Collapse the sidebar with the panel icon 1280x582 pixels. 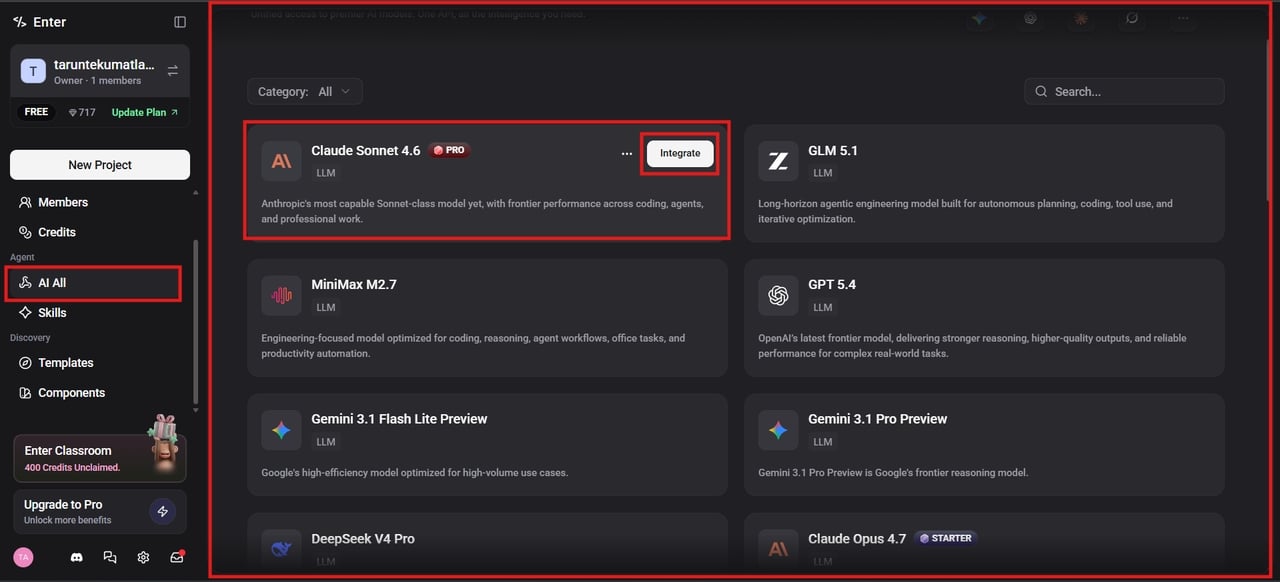click(180, 22)
